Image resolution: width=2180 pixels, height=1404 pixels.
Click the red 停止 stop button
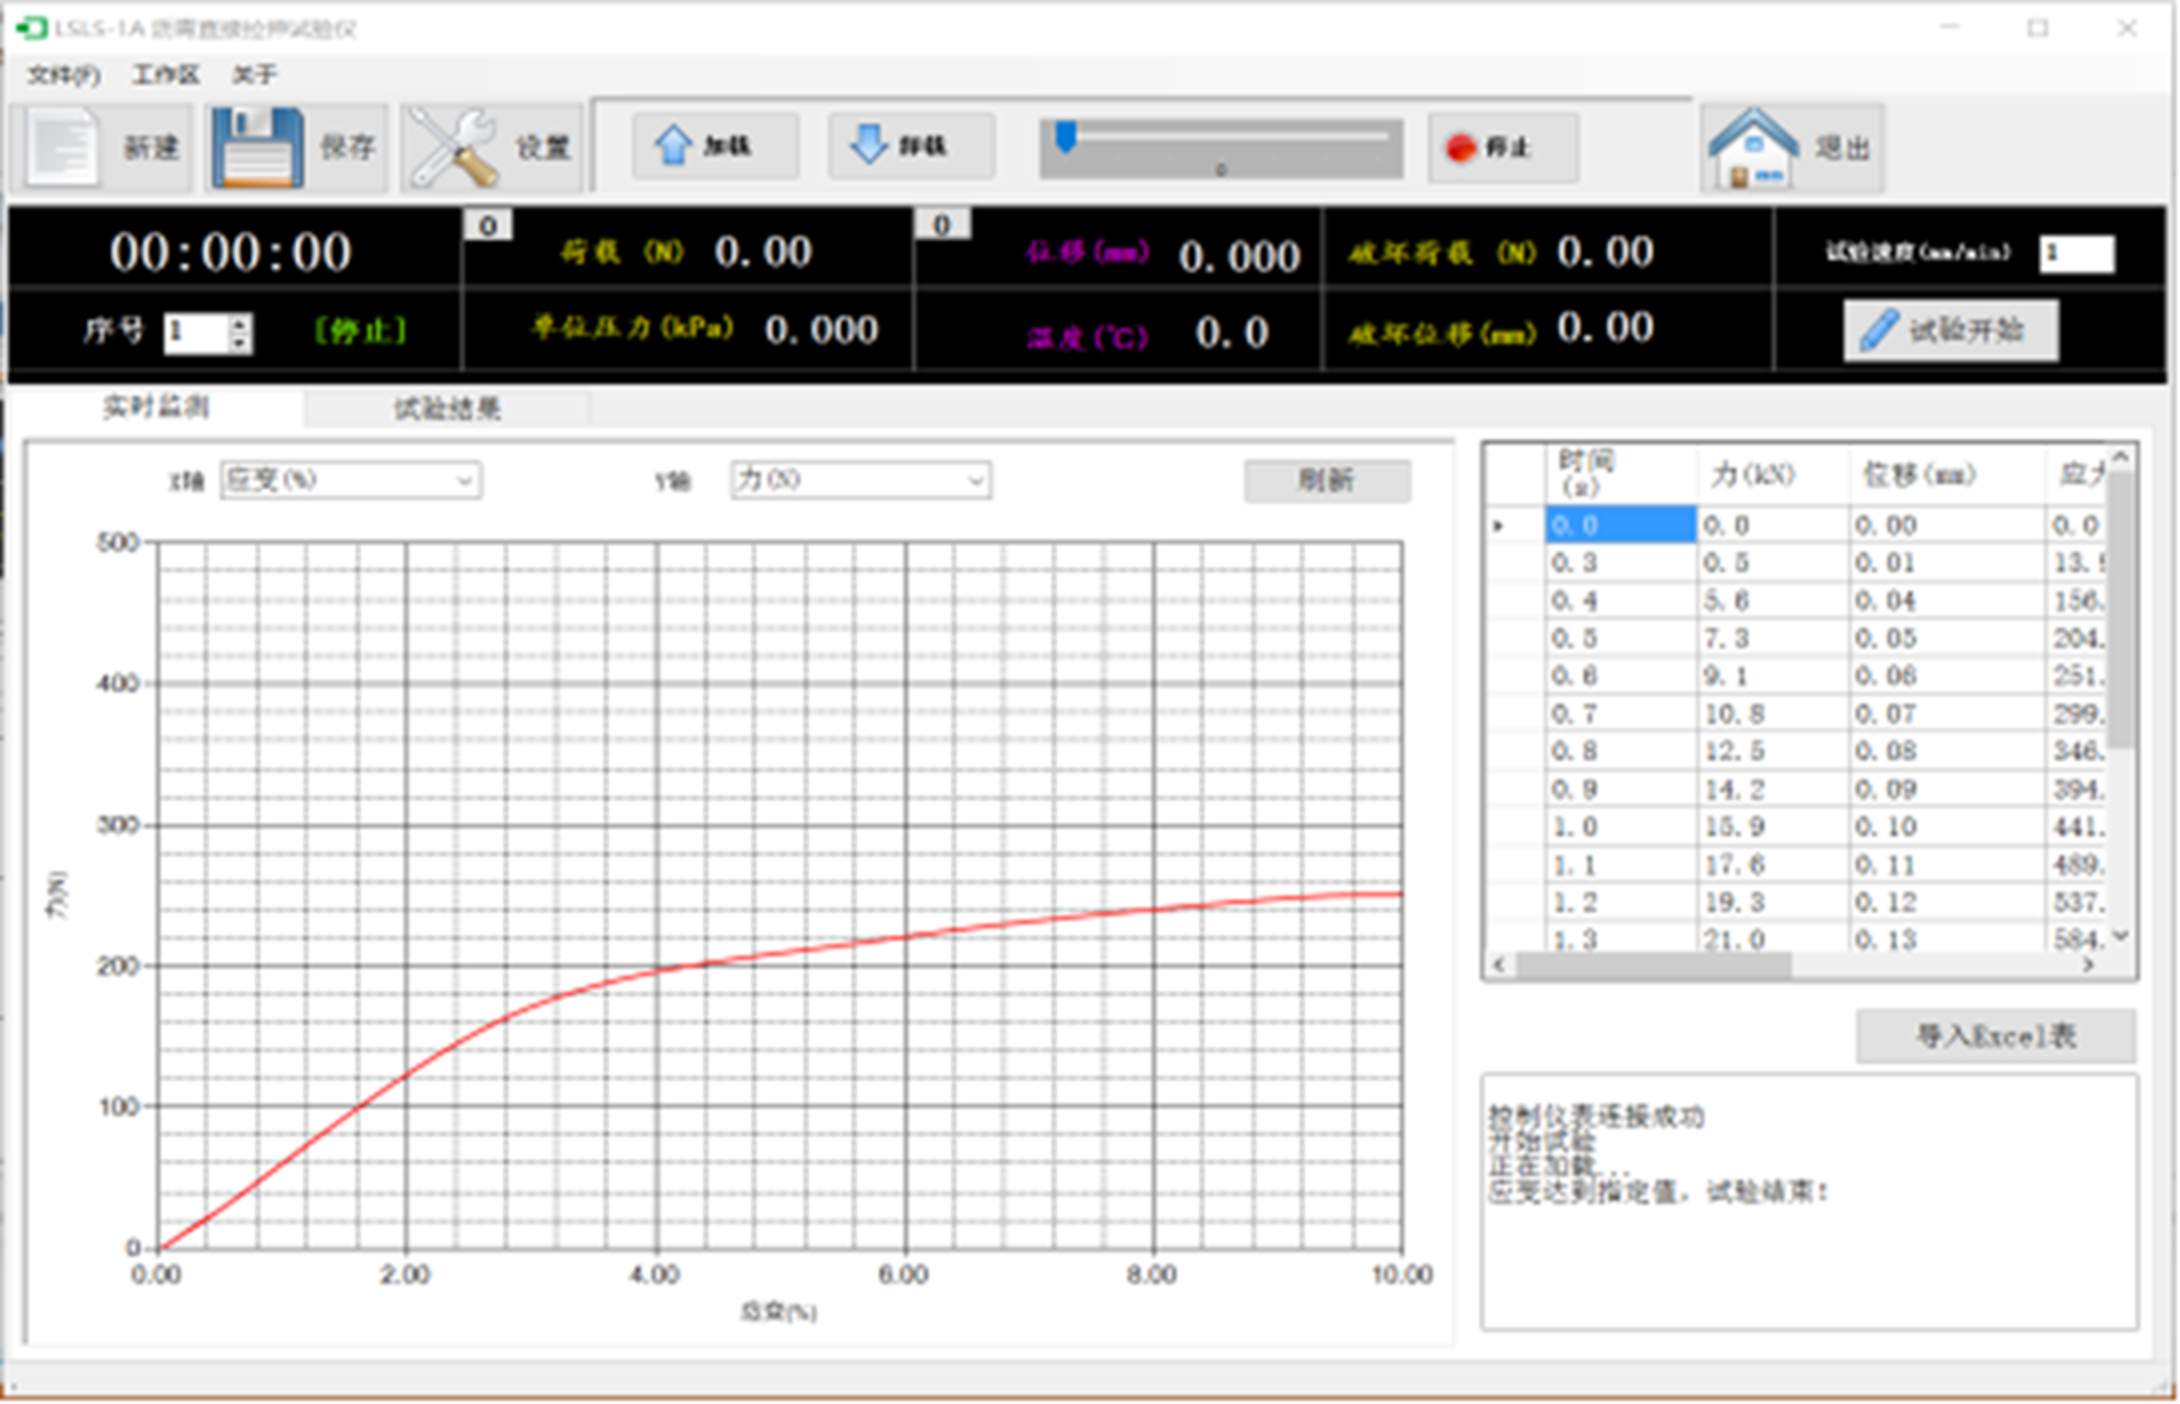(1501, 148)
